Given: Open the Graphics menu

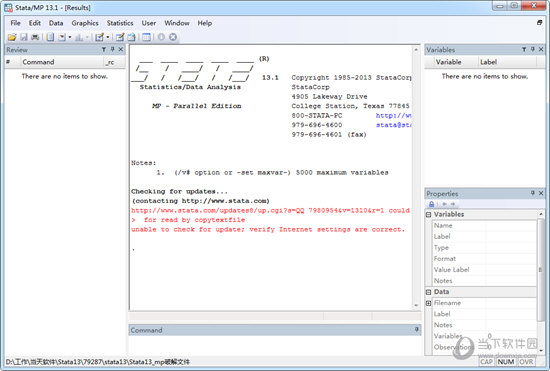Looking at the screenshot, I should click(x=85, y=23).
